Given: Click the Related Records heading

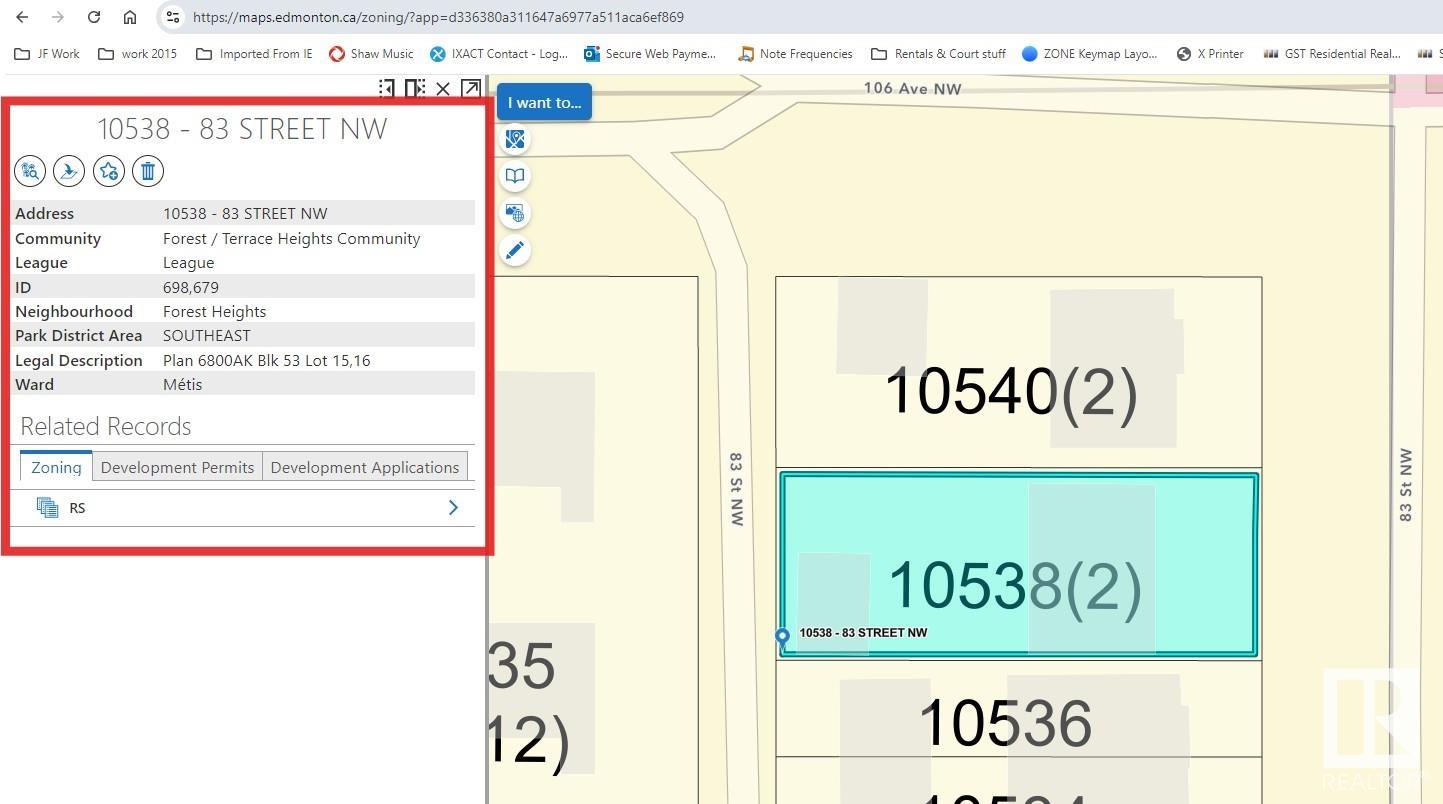Looking at the screenshot, I should [106, 426].
